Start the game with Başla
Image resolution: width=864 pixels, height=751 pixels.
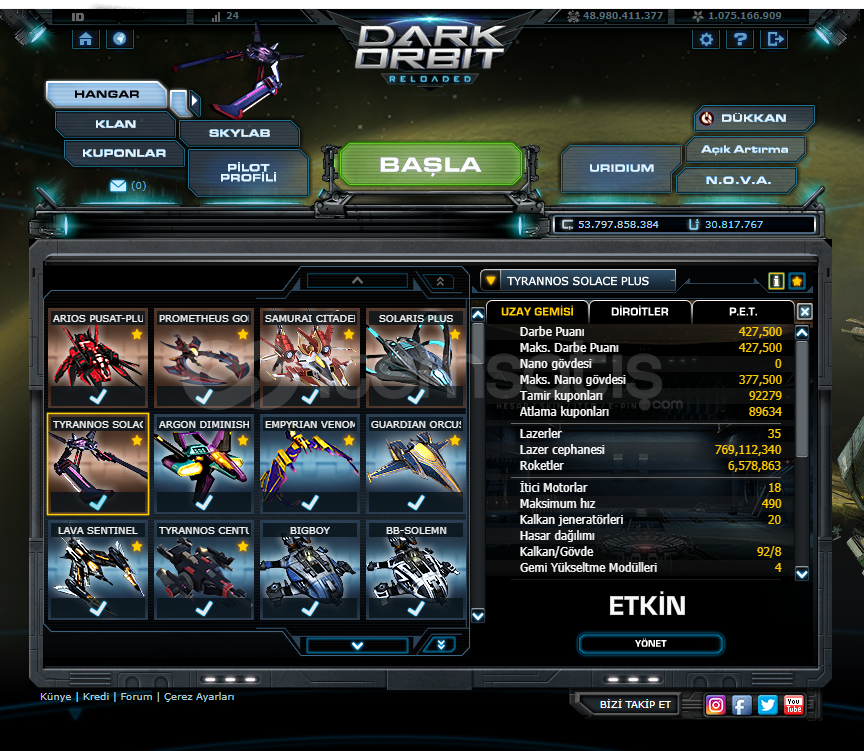(430, 165)
